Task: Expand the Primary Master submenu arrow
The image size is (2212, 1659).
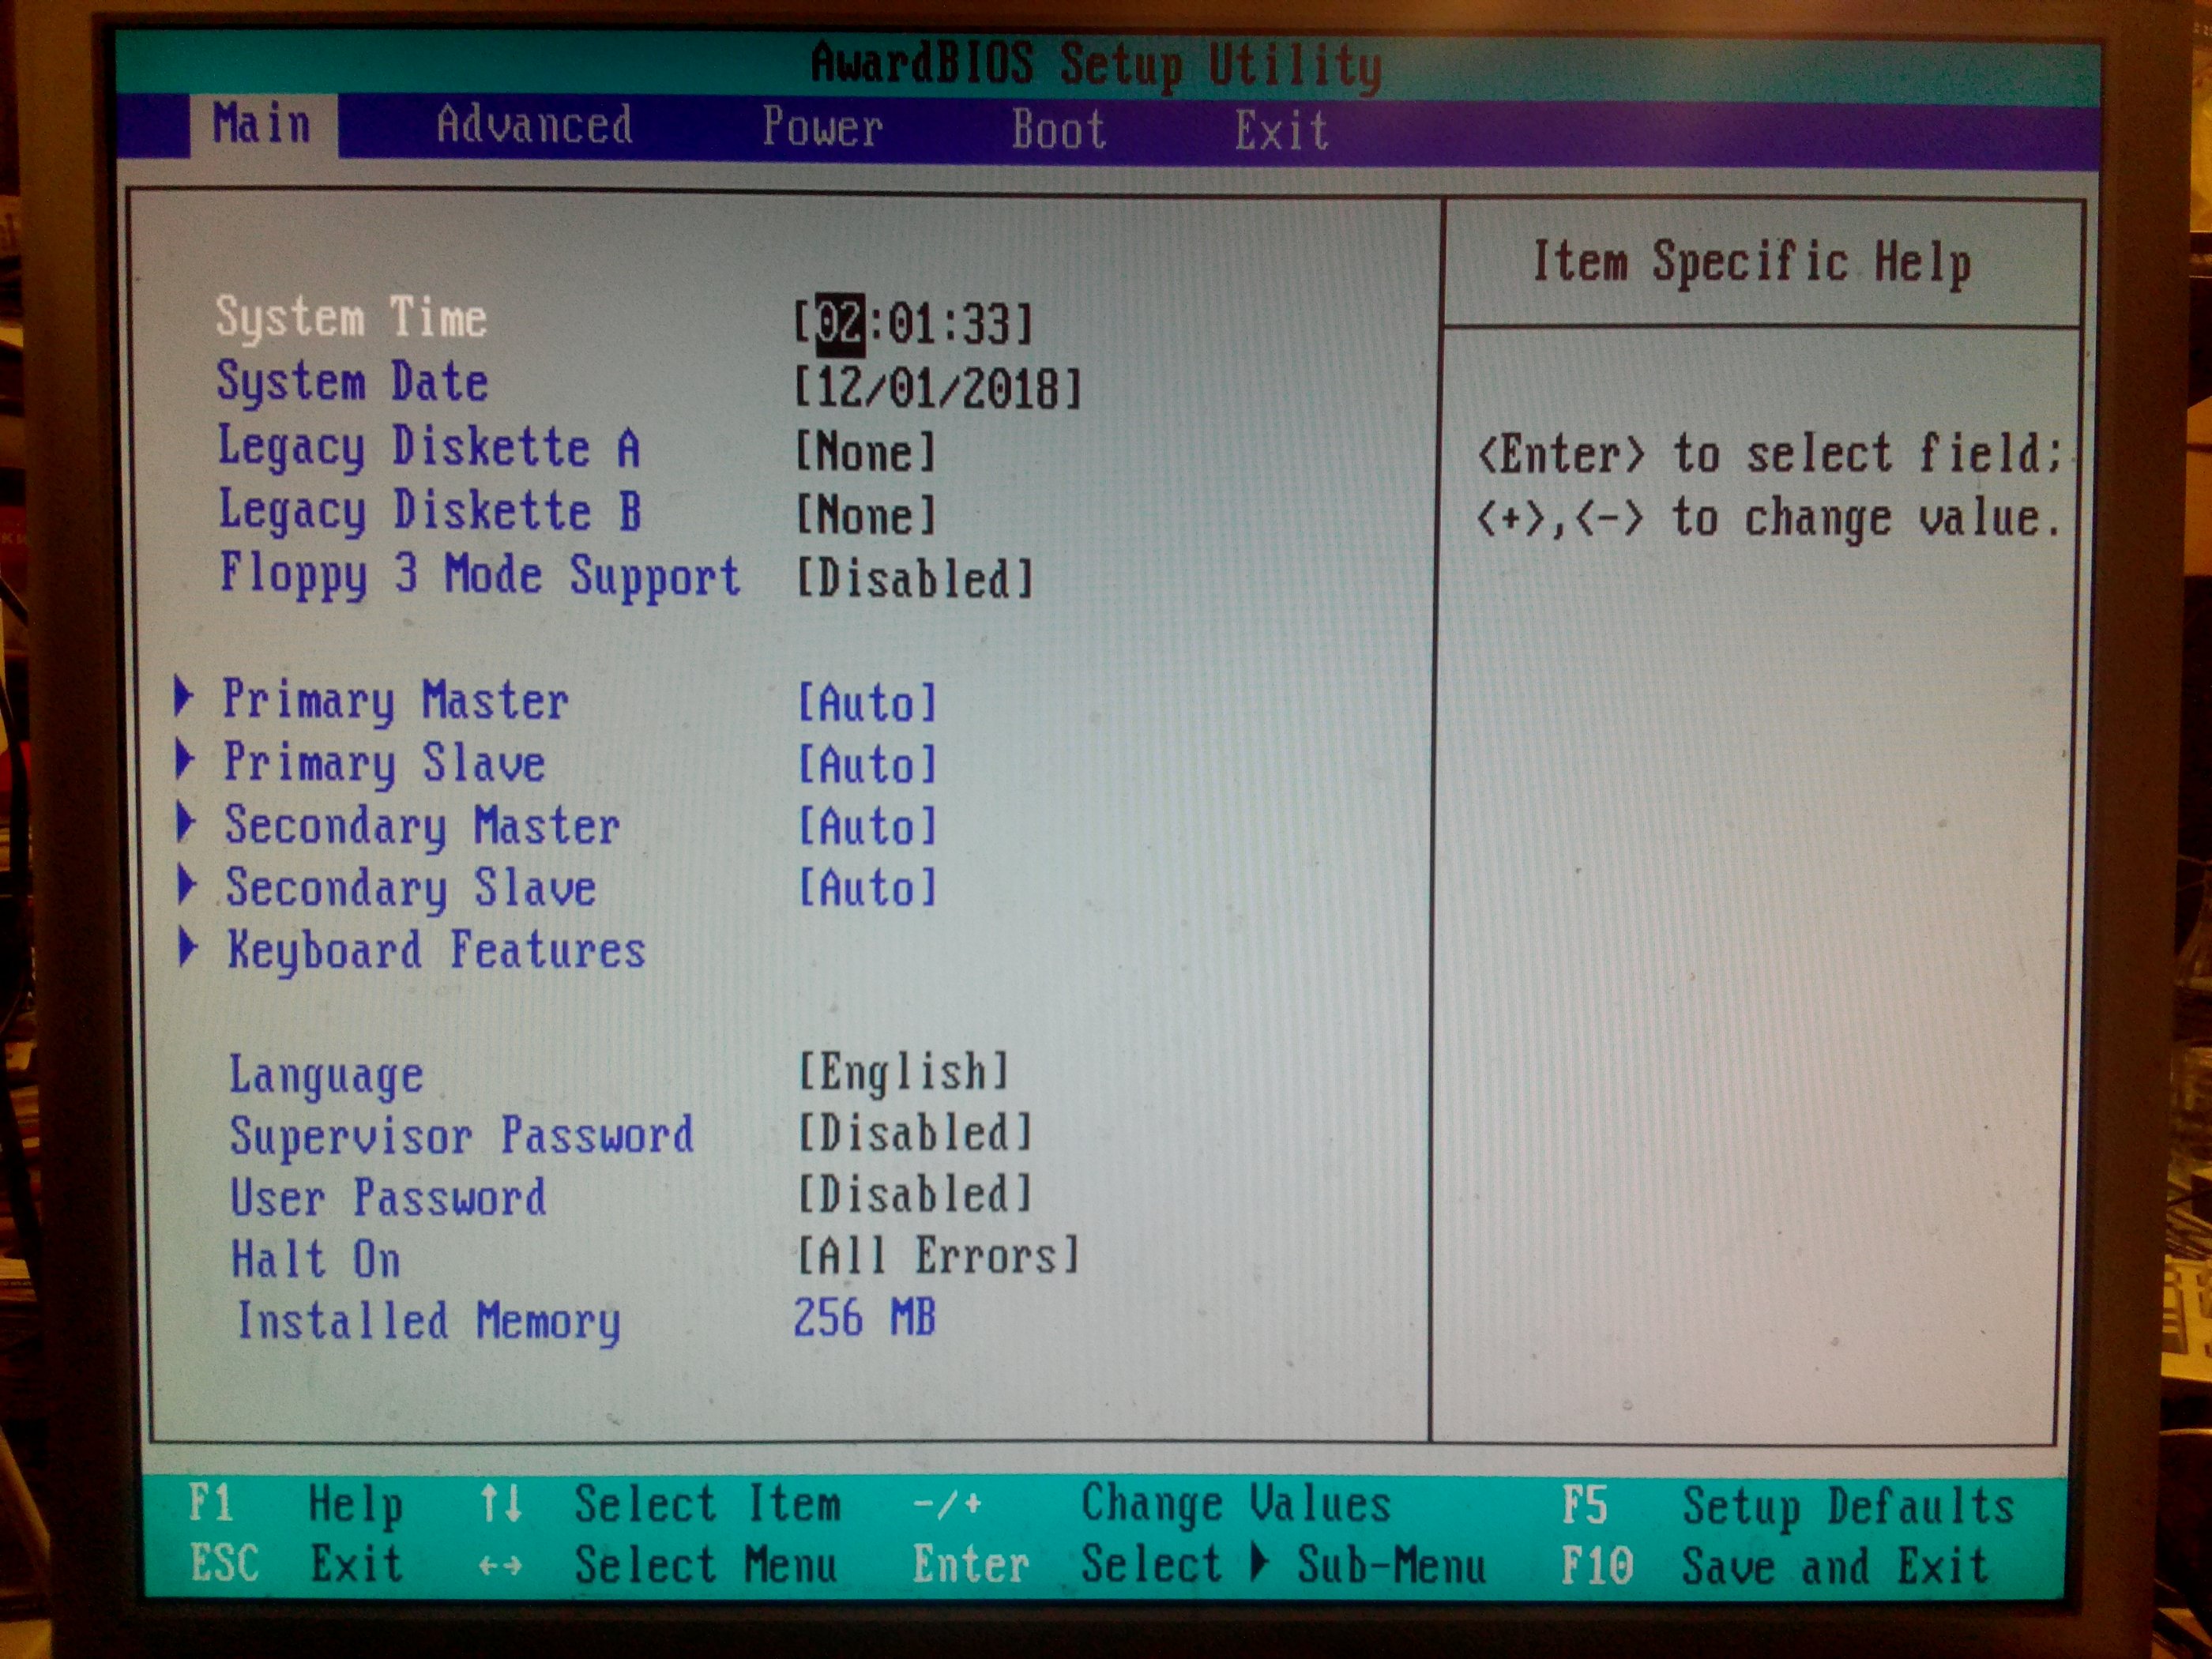Action: [x=183, y=696]
